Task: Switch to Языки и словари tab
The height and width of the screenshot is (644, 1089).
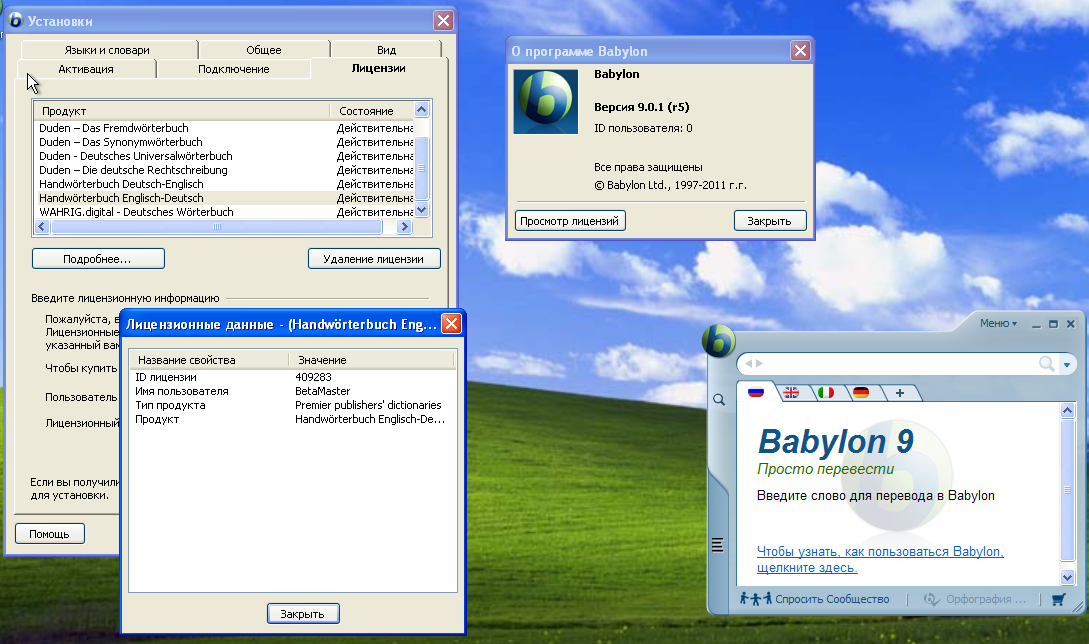Action: (108, 50)
